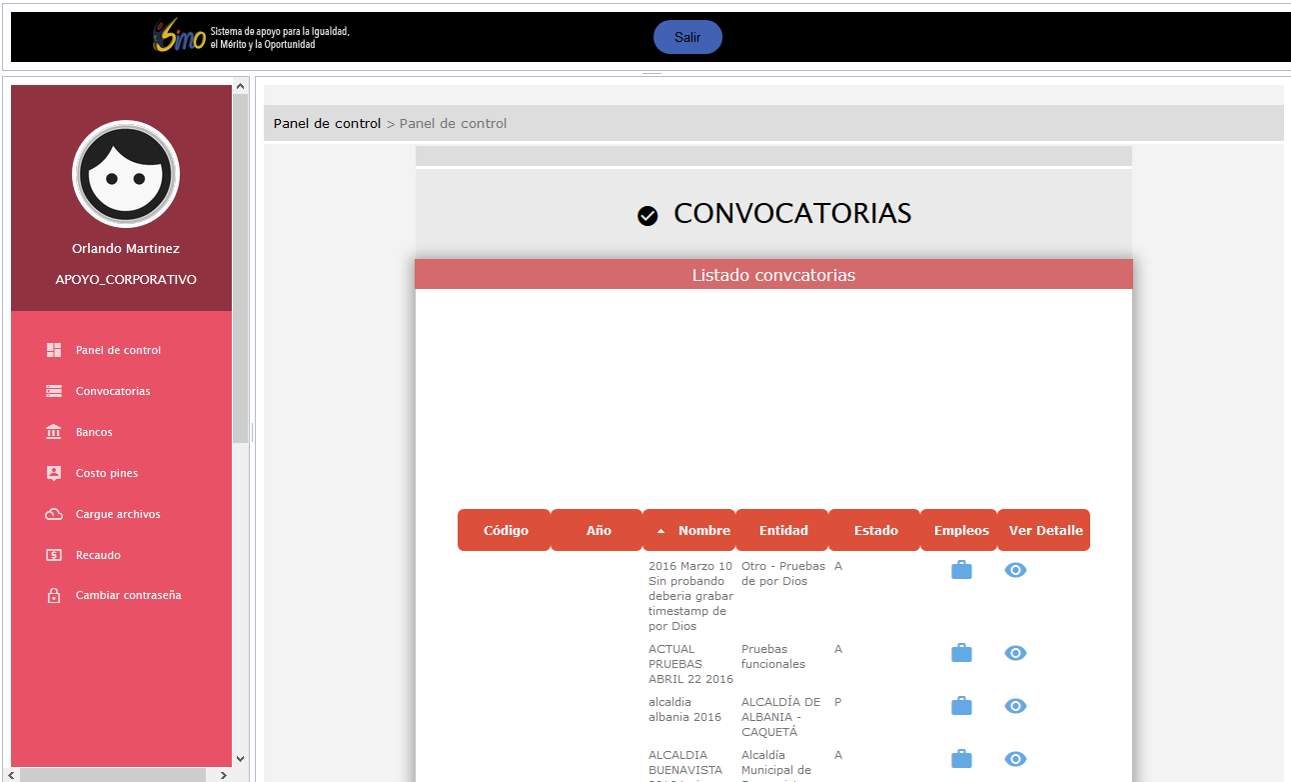Viewport: 1291px width, 782px height.
Task: Click the Cargue archivos cloud icon
Action: (x=54, y=514)
